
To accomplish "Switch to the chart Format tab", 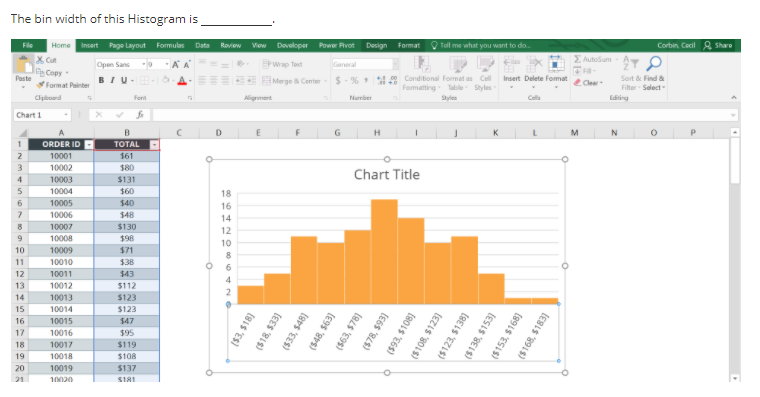I will click(x=409, y=45).
